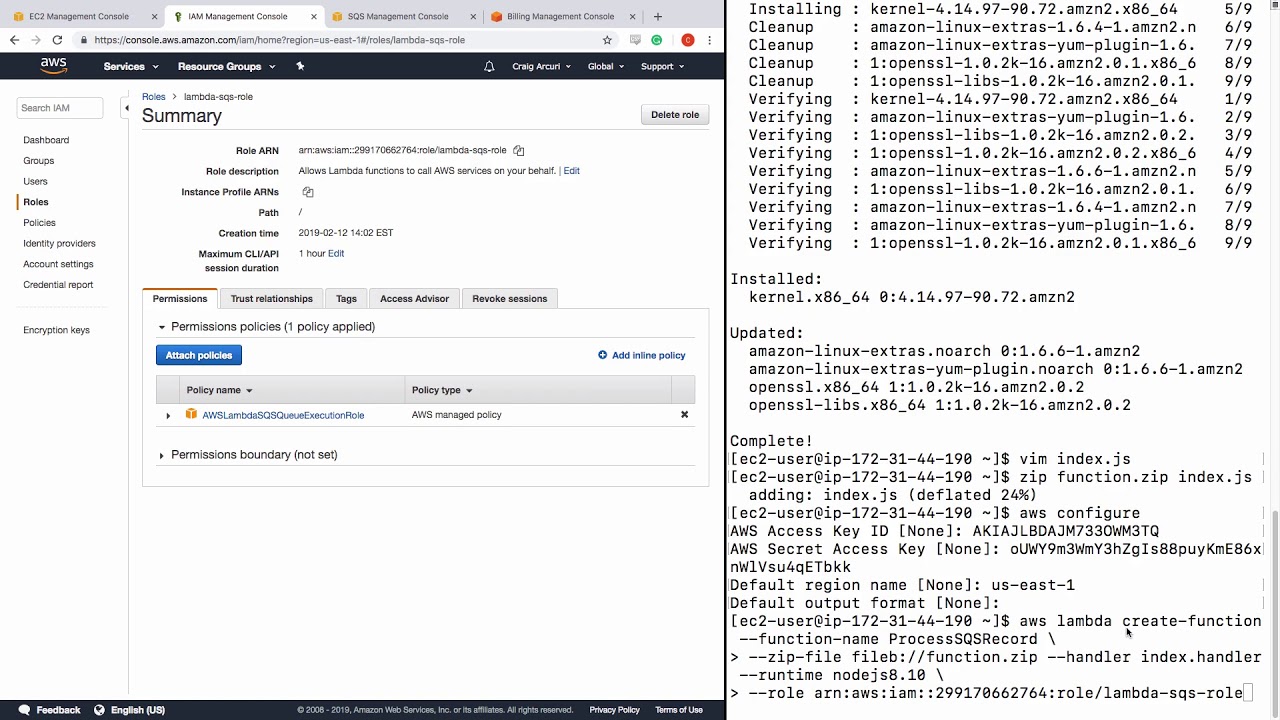Close the EC2 Management Console tab

pos(154,16)
